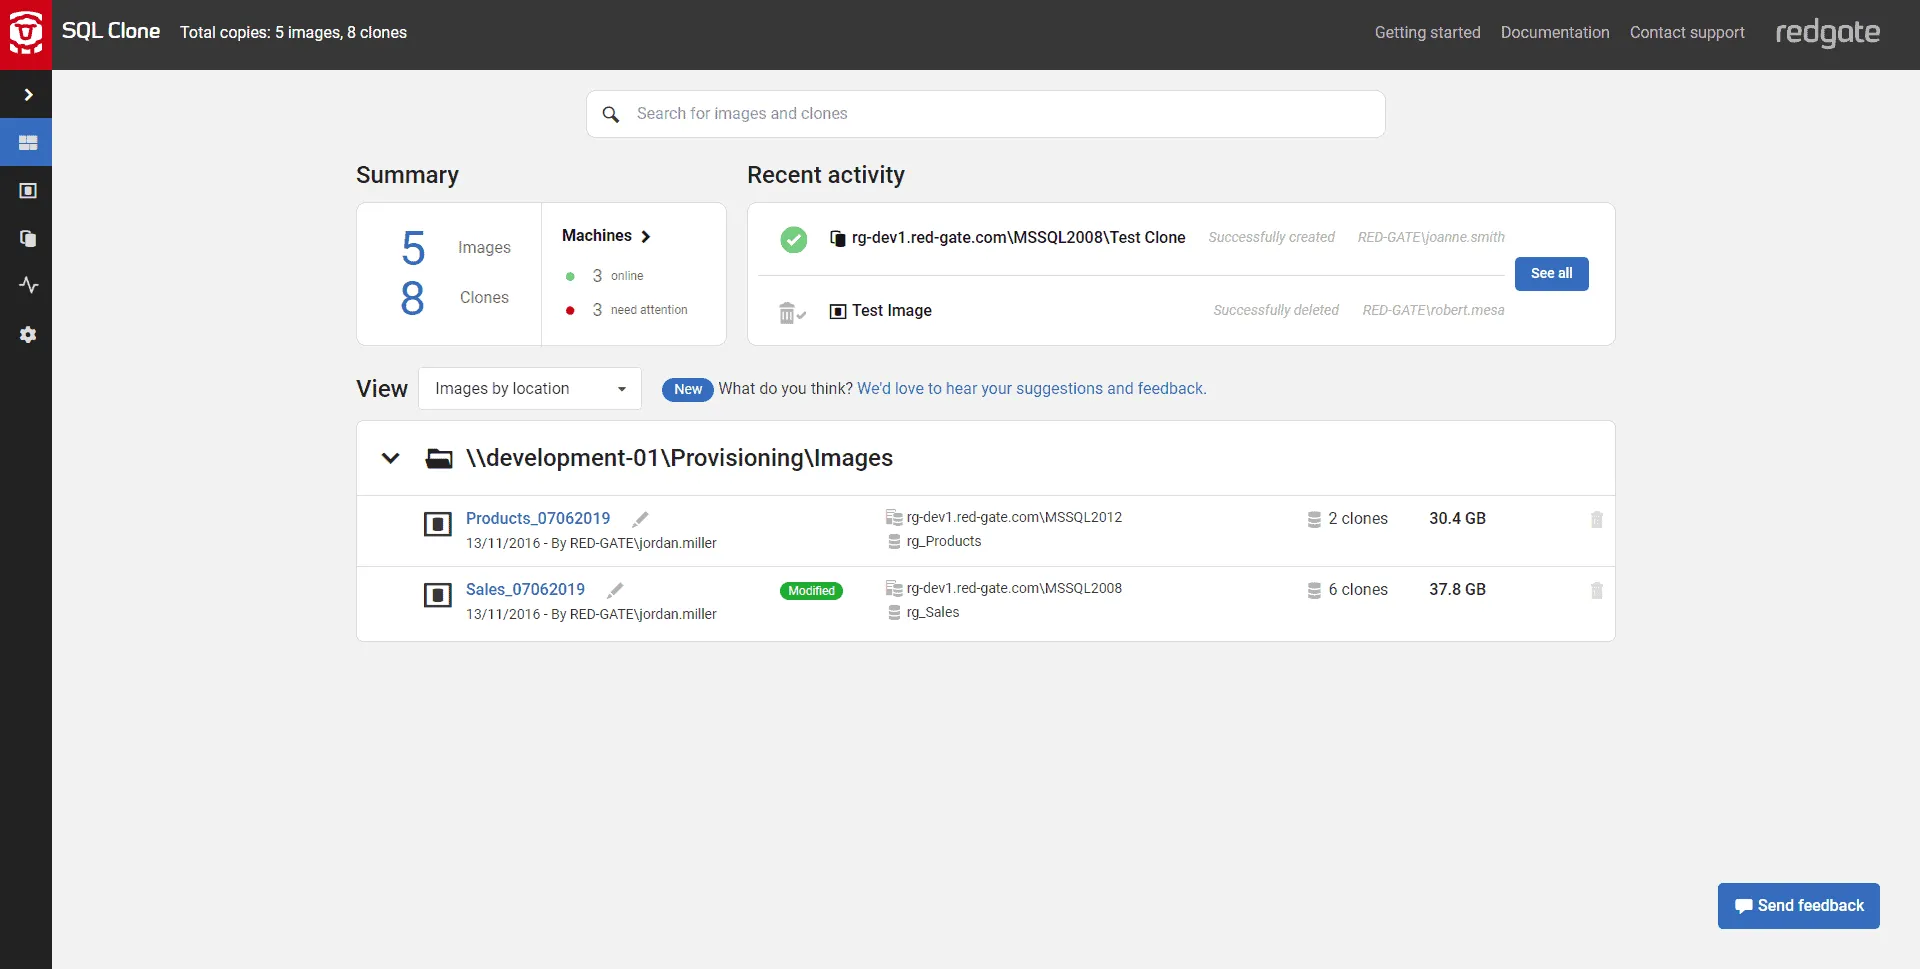Open the Clones section in the sidebar
Image resolution: width=1920 pixels, height=969 pixels.
click(28, 238)
